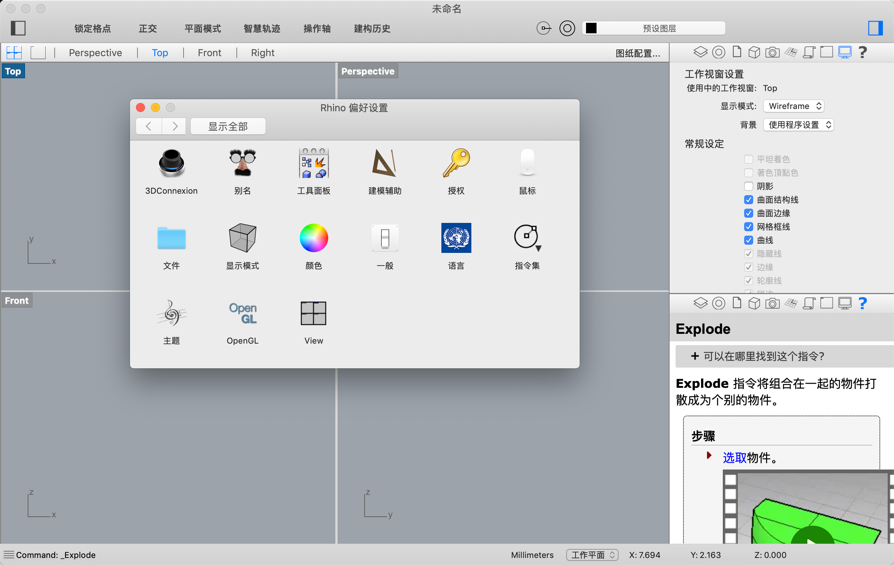Toggle the left sidebar icon in toolbar
894x565 pixels.
point(18,28)
